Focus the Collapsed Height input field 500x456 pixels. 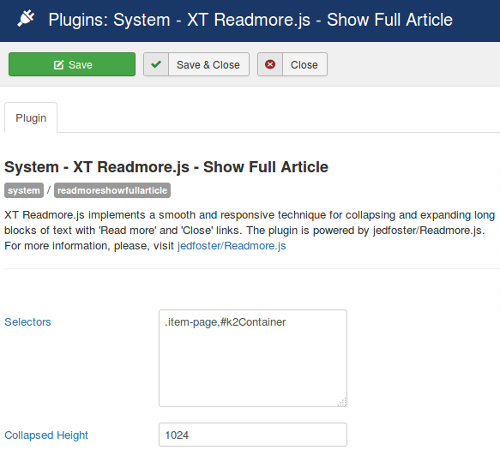click(x=253, y=435)
